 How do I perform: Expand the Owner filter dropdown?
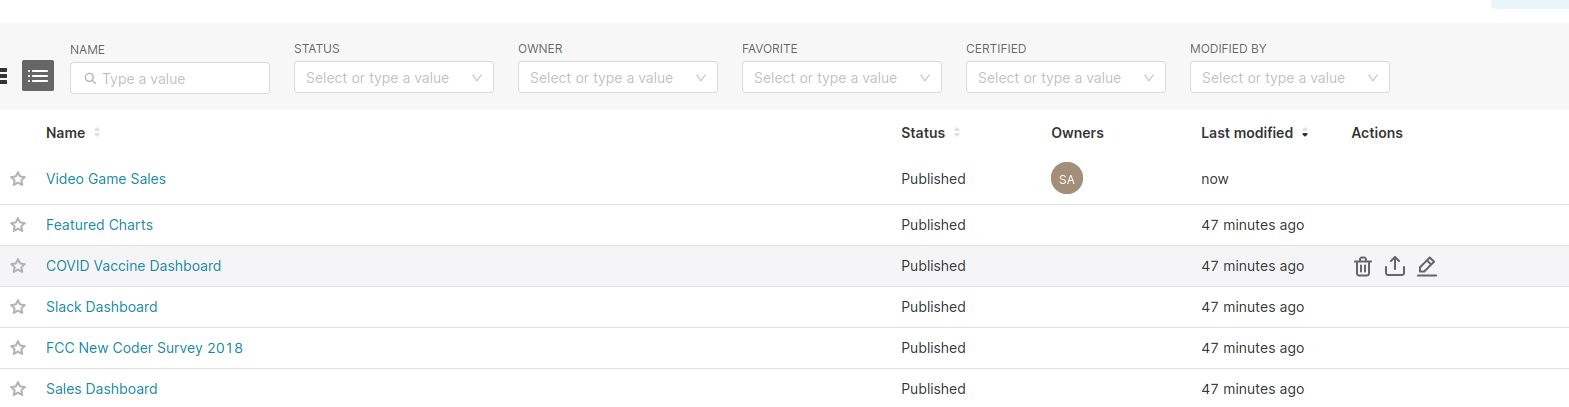[618, 77]
